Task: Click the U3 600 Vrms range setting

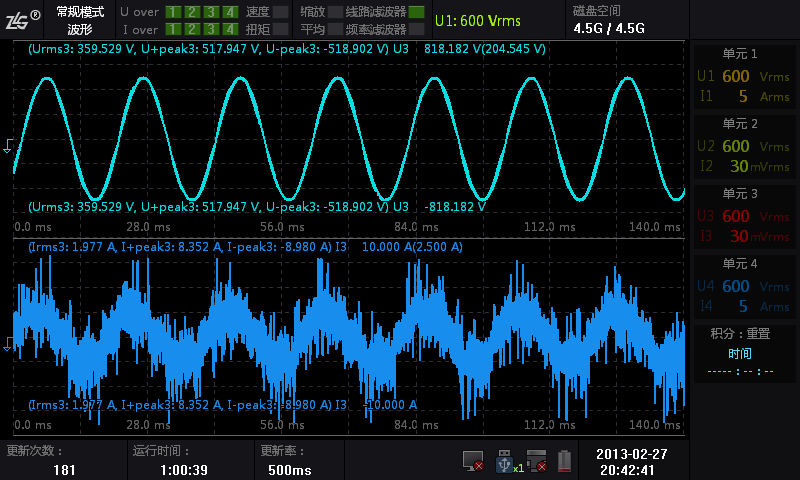Action: click(x=743, y=216)
